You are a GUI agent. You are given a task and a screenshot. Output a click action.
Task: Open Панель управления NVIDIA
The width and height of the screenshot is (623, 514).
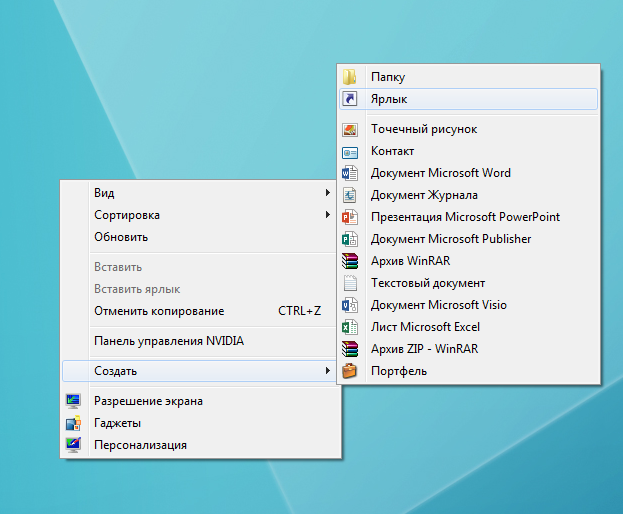tap(200, 341)
